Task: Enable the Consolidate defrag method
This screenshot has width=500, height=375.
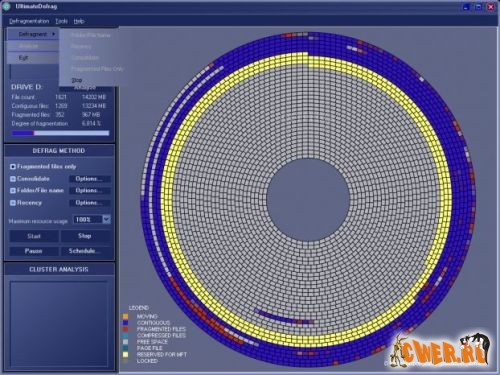Action: (x=13, y=179)
